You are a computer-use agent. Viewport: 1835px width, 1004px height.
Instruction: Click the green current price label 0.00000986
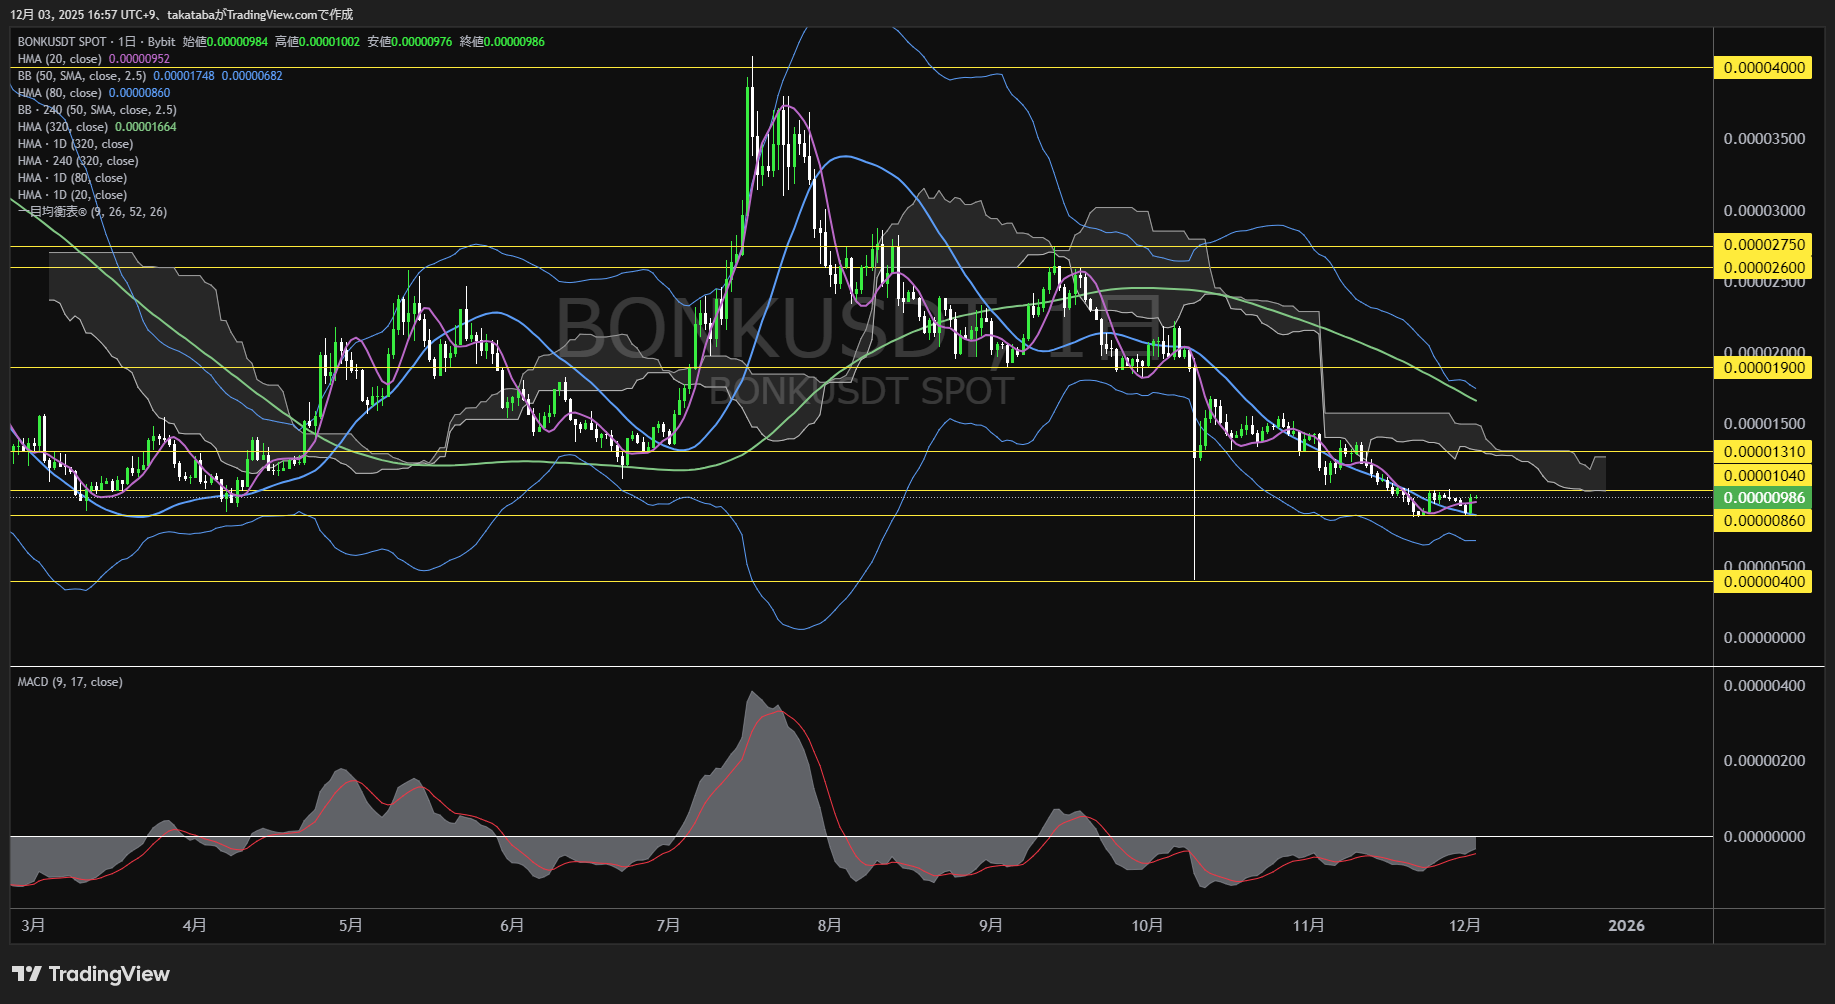(x=1763, y=498)
